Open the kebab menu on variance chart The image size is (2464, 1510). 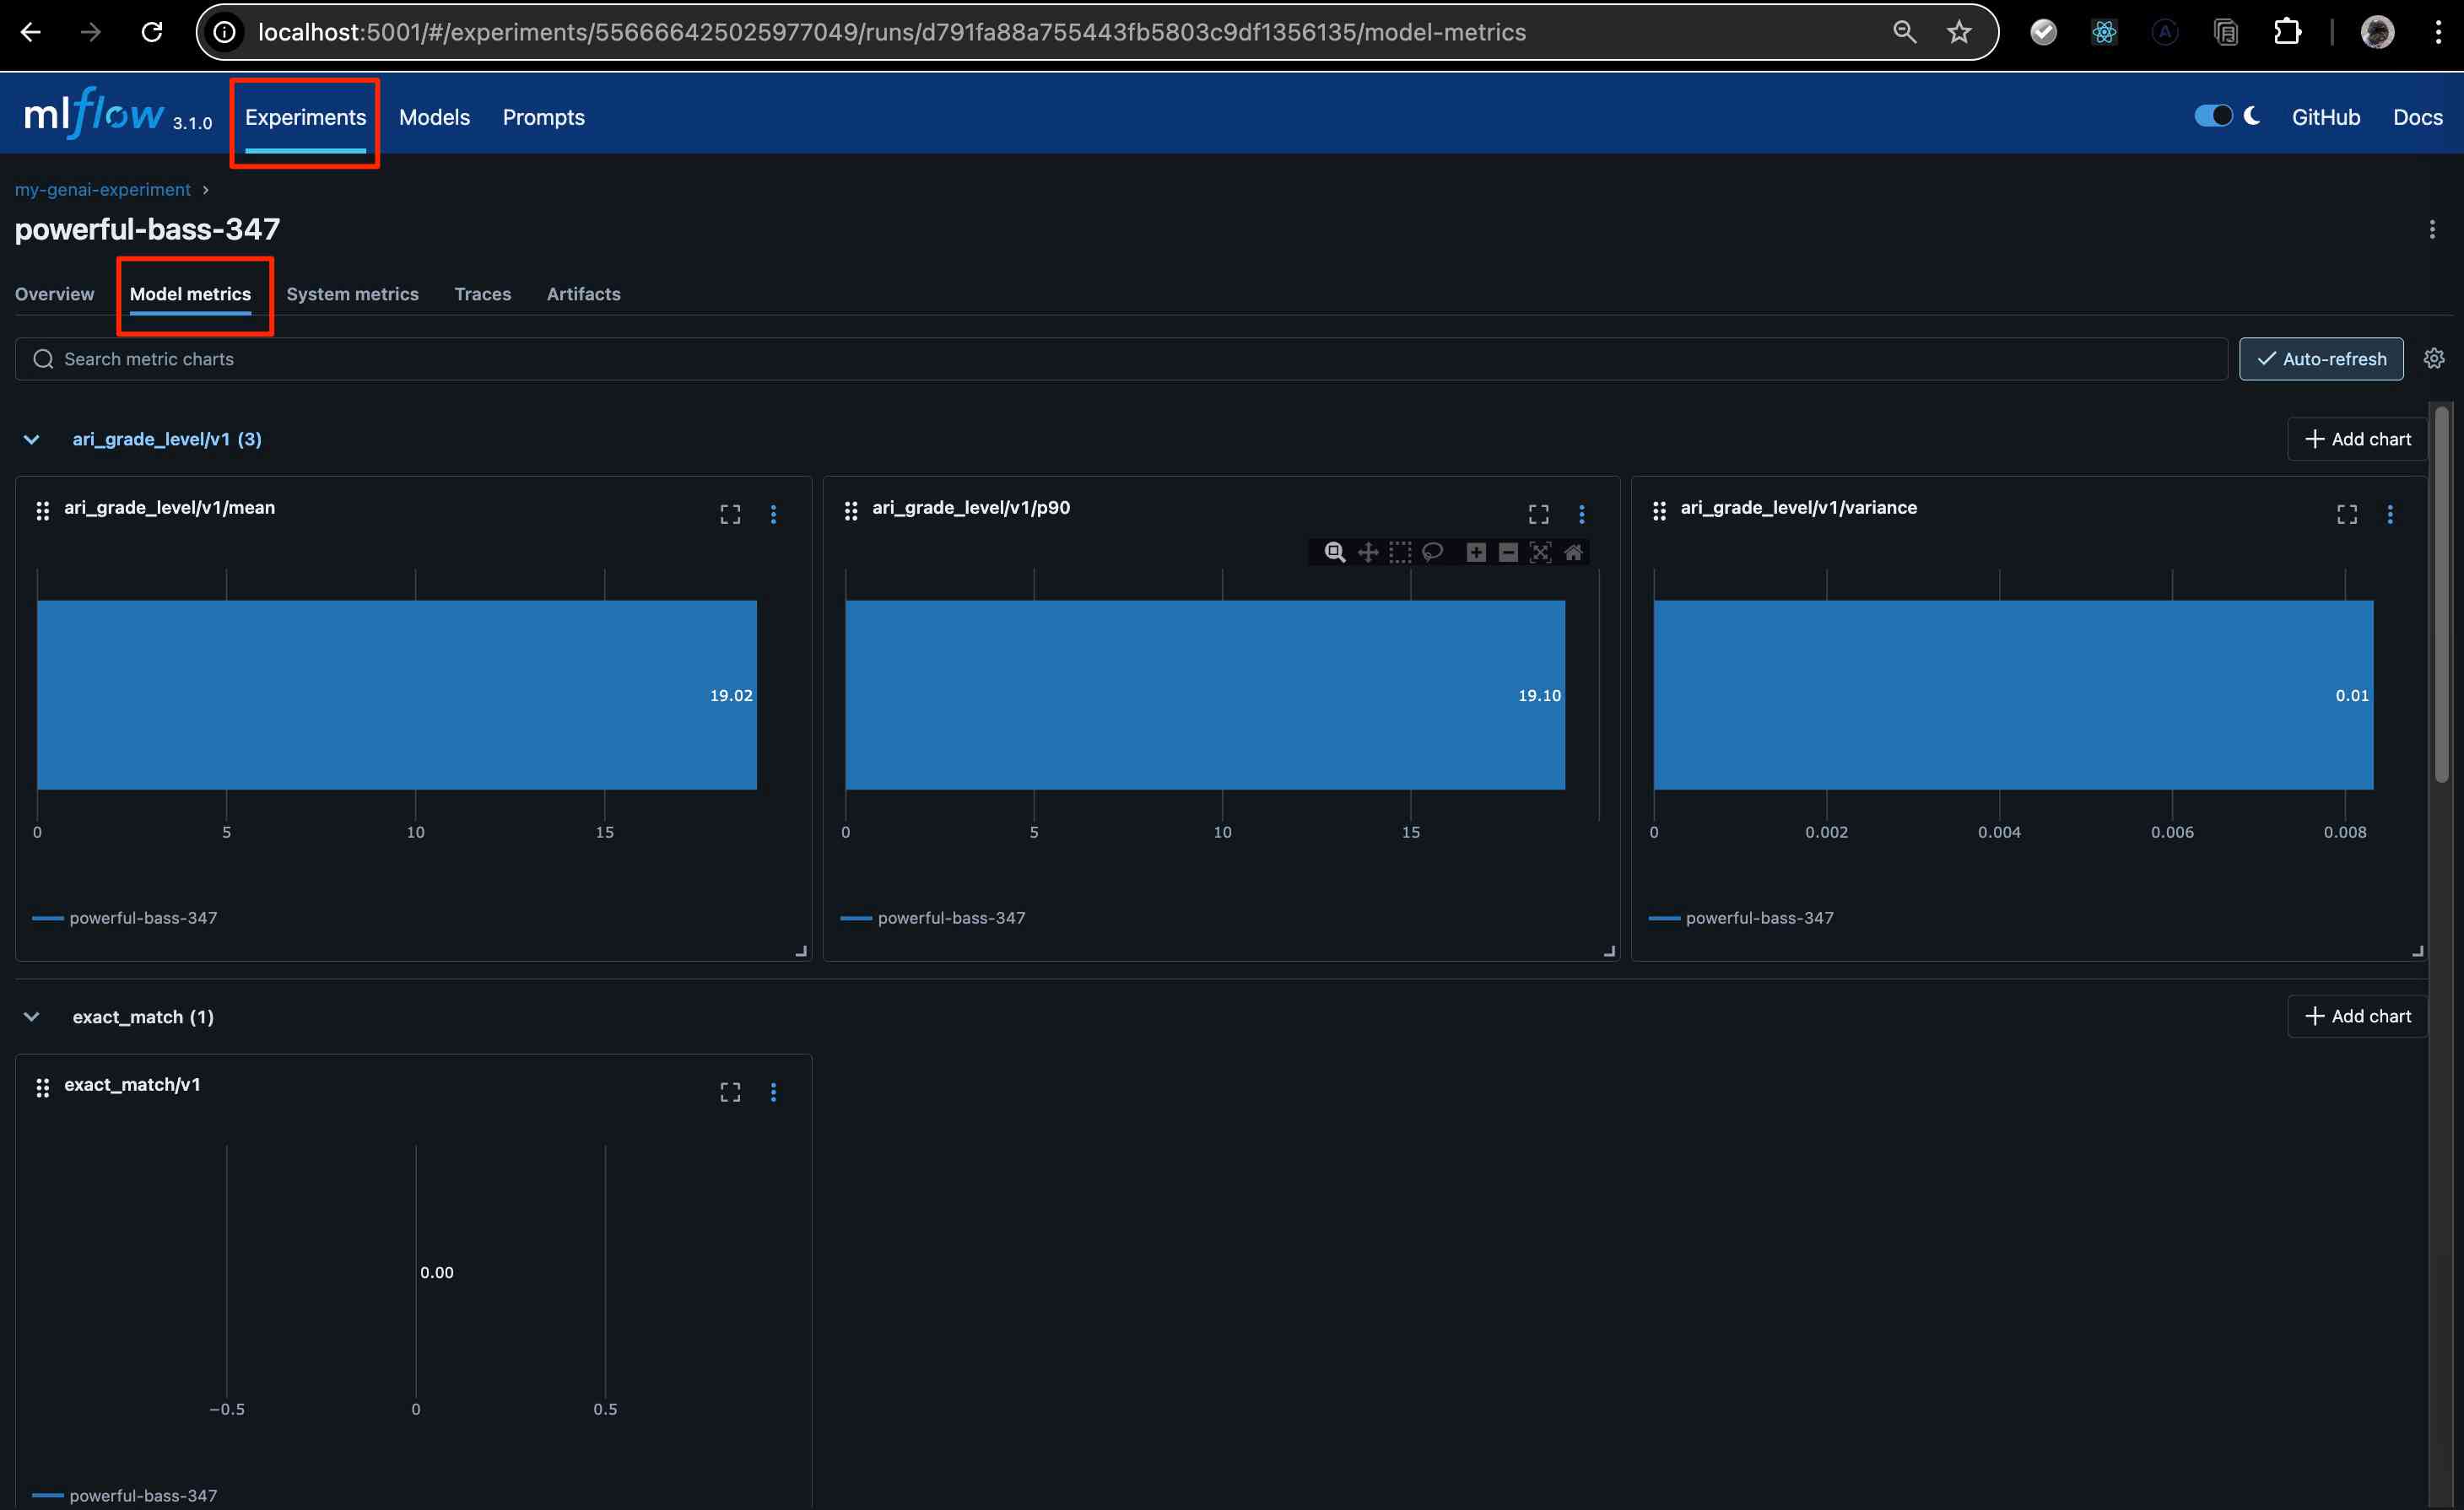2389,514
